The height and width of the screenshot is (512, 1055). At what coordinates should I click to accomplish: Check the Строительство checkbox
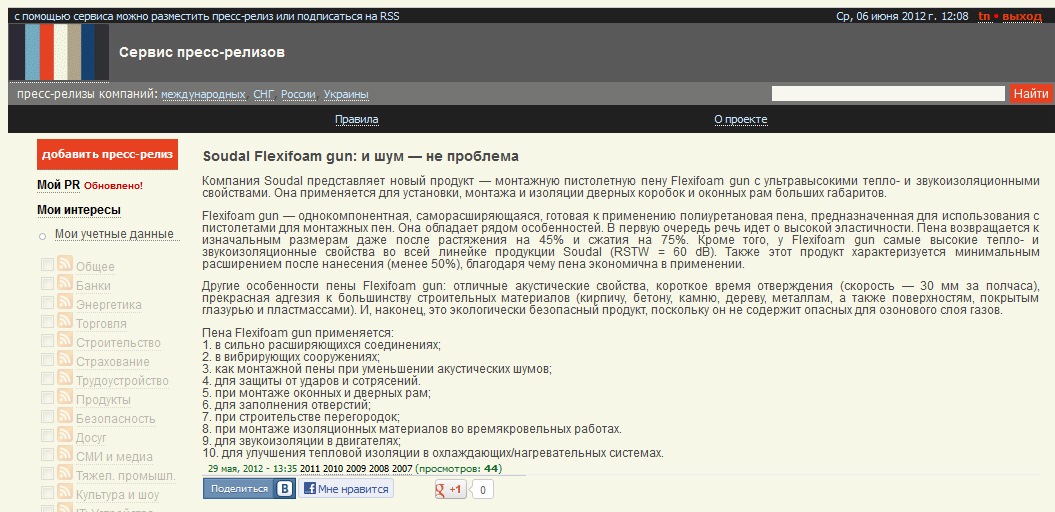click(47, 340)
